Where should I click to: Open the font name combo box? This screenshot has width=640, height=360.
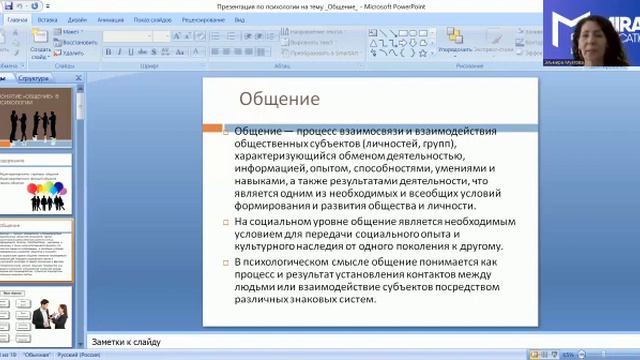[x=127, y=36]
